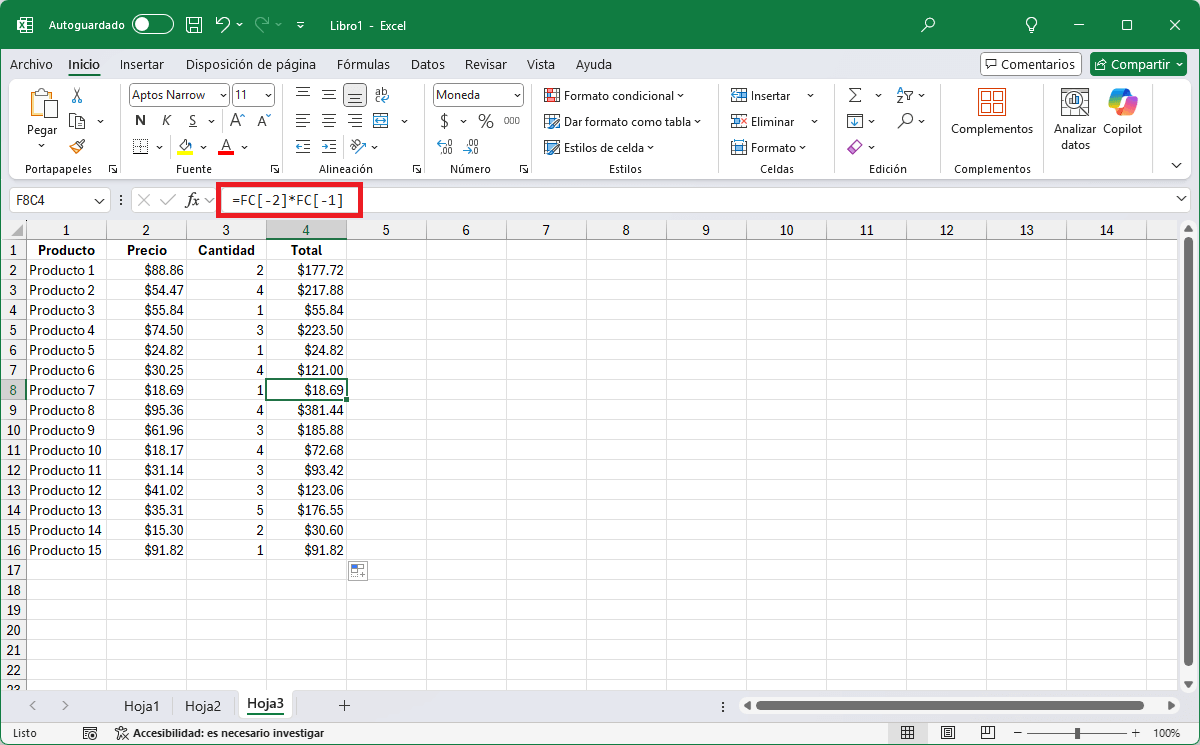
Task: Click the Insert Function fx icon
Action: 193,200
